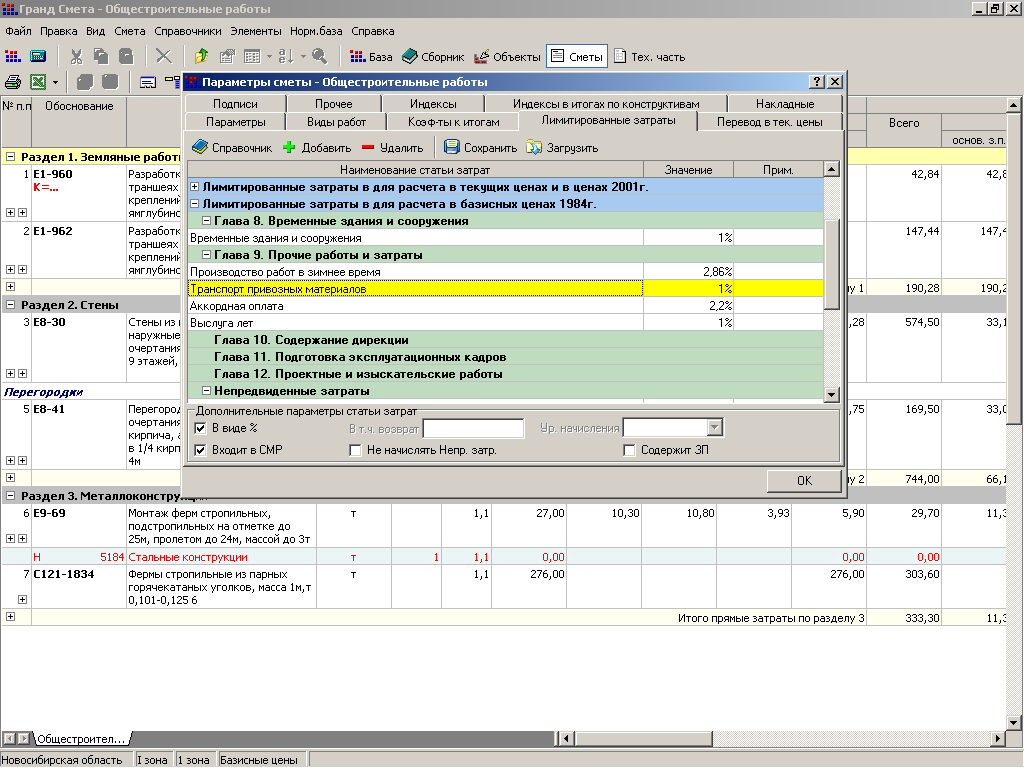Image resolution: width=1024 pixels, height=768 pixels.
Task: Click the X delete icon in the toolbar
Action: tap(164, 57)
